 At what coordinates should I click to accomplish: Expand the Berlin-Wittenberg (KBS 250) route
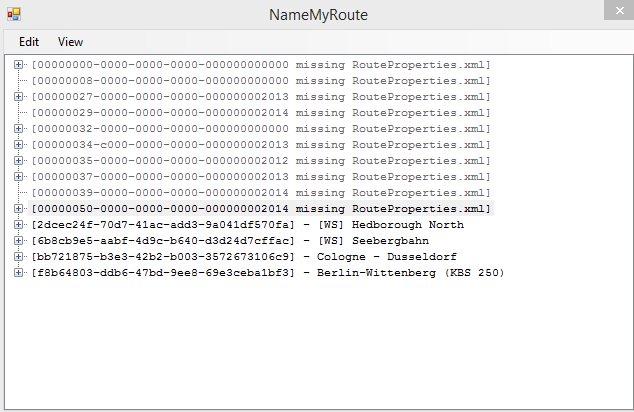[x=20, y=273]
